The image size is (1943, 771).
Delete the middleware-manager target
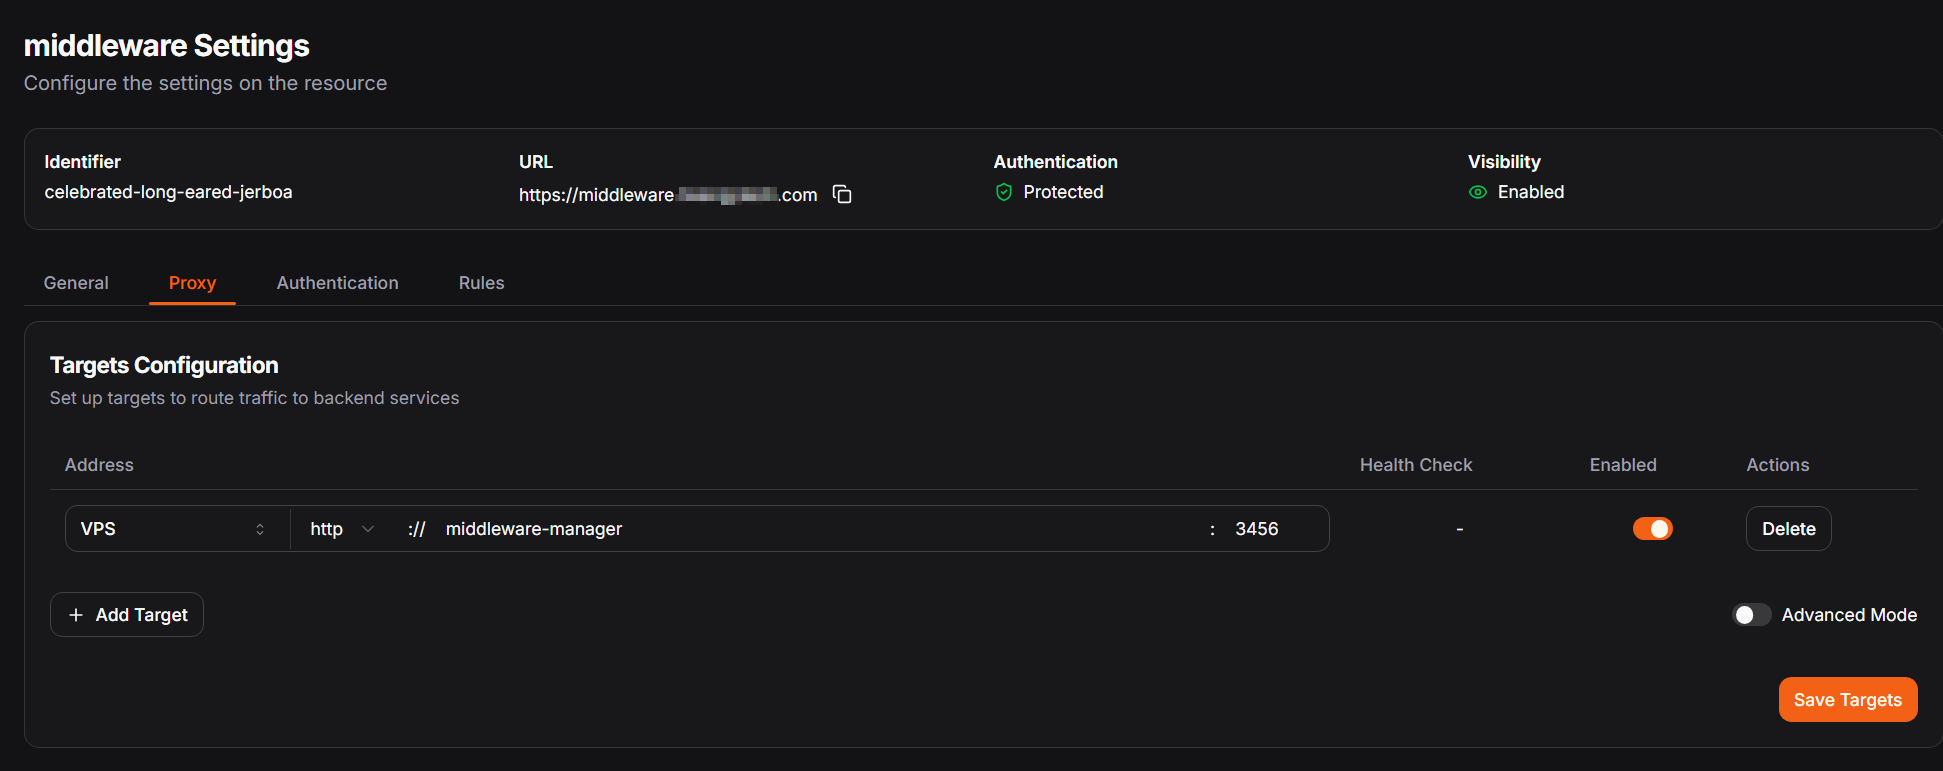(x=1788, y=529)
